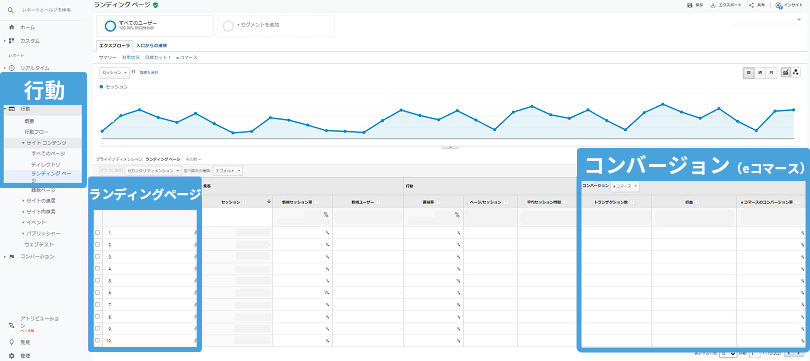Screen dimensions: 810x361
Task: Tick the checkbox for table row 5
Action: click(x=98, y=280)
